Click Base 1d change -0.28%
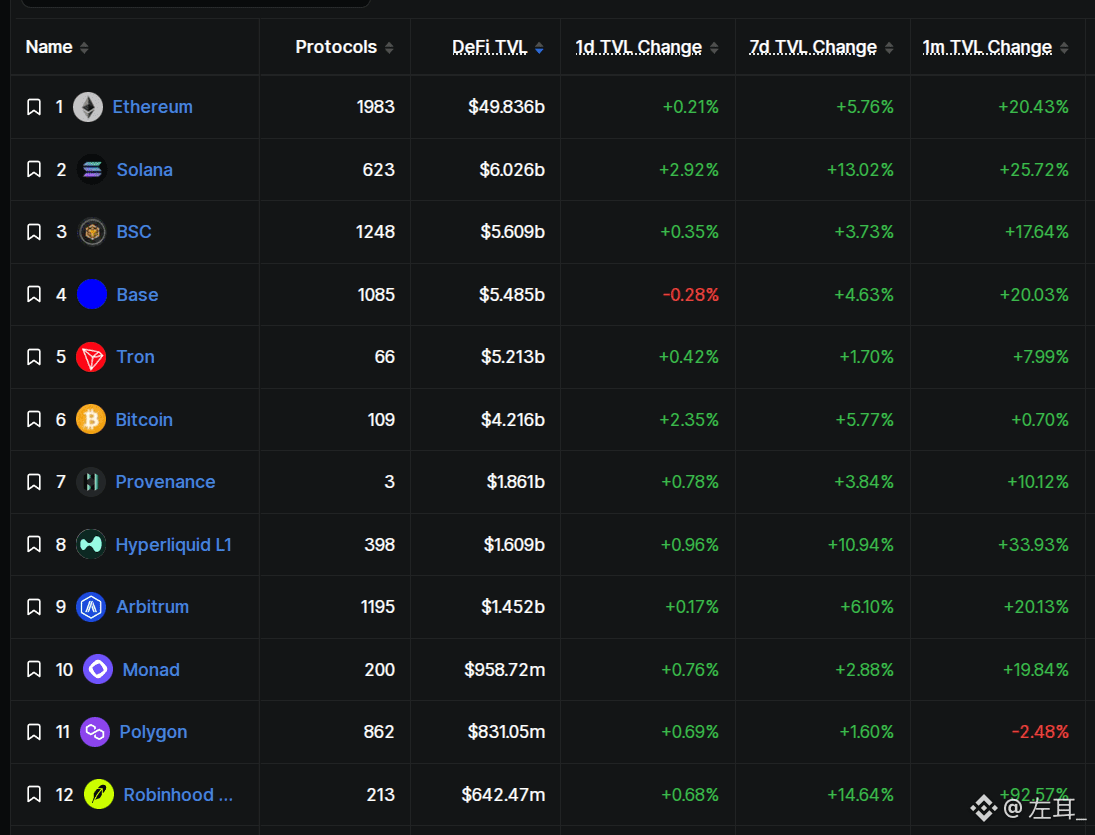 [x=691, y=295]
